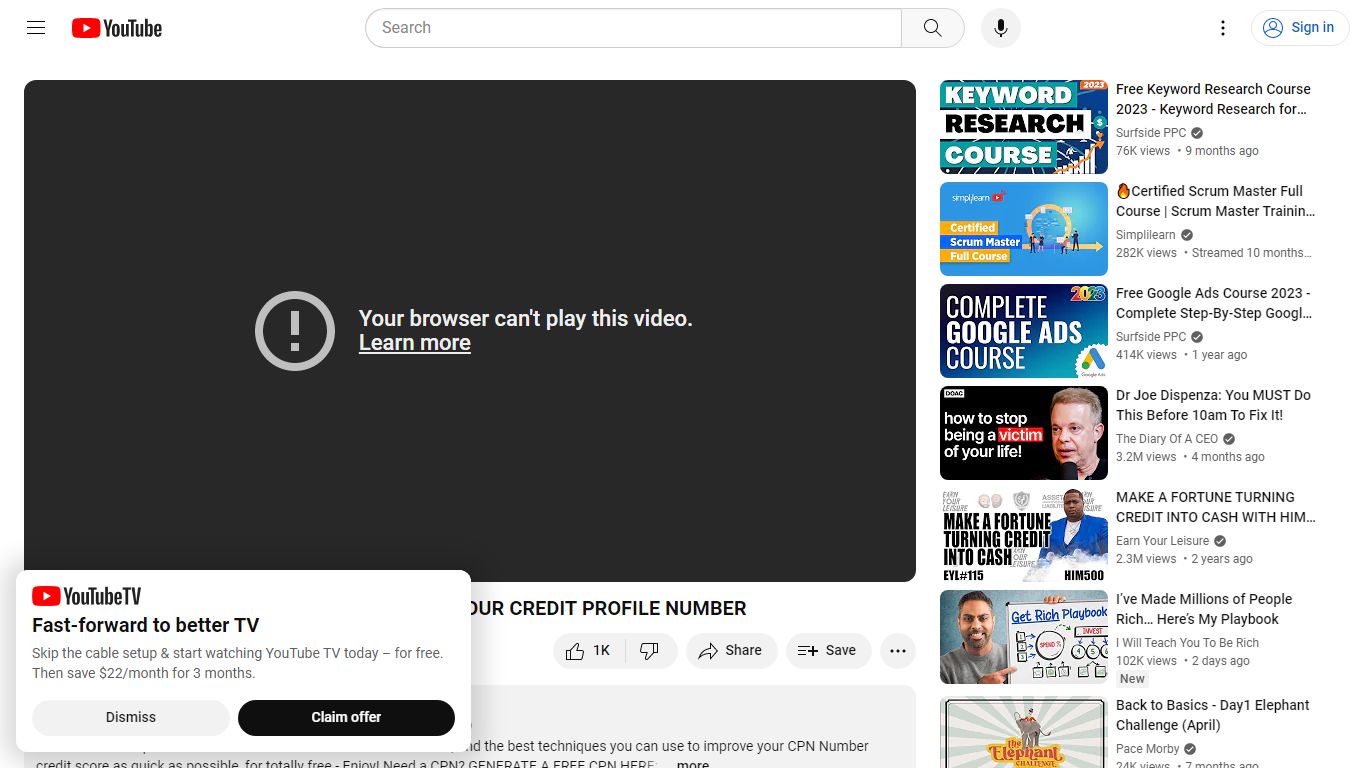Open Make a Fortune Turning Credit thumbnail
Screen dimensions: 1366x768
pos(1024,535)
